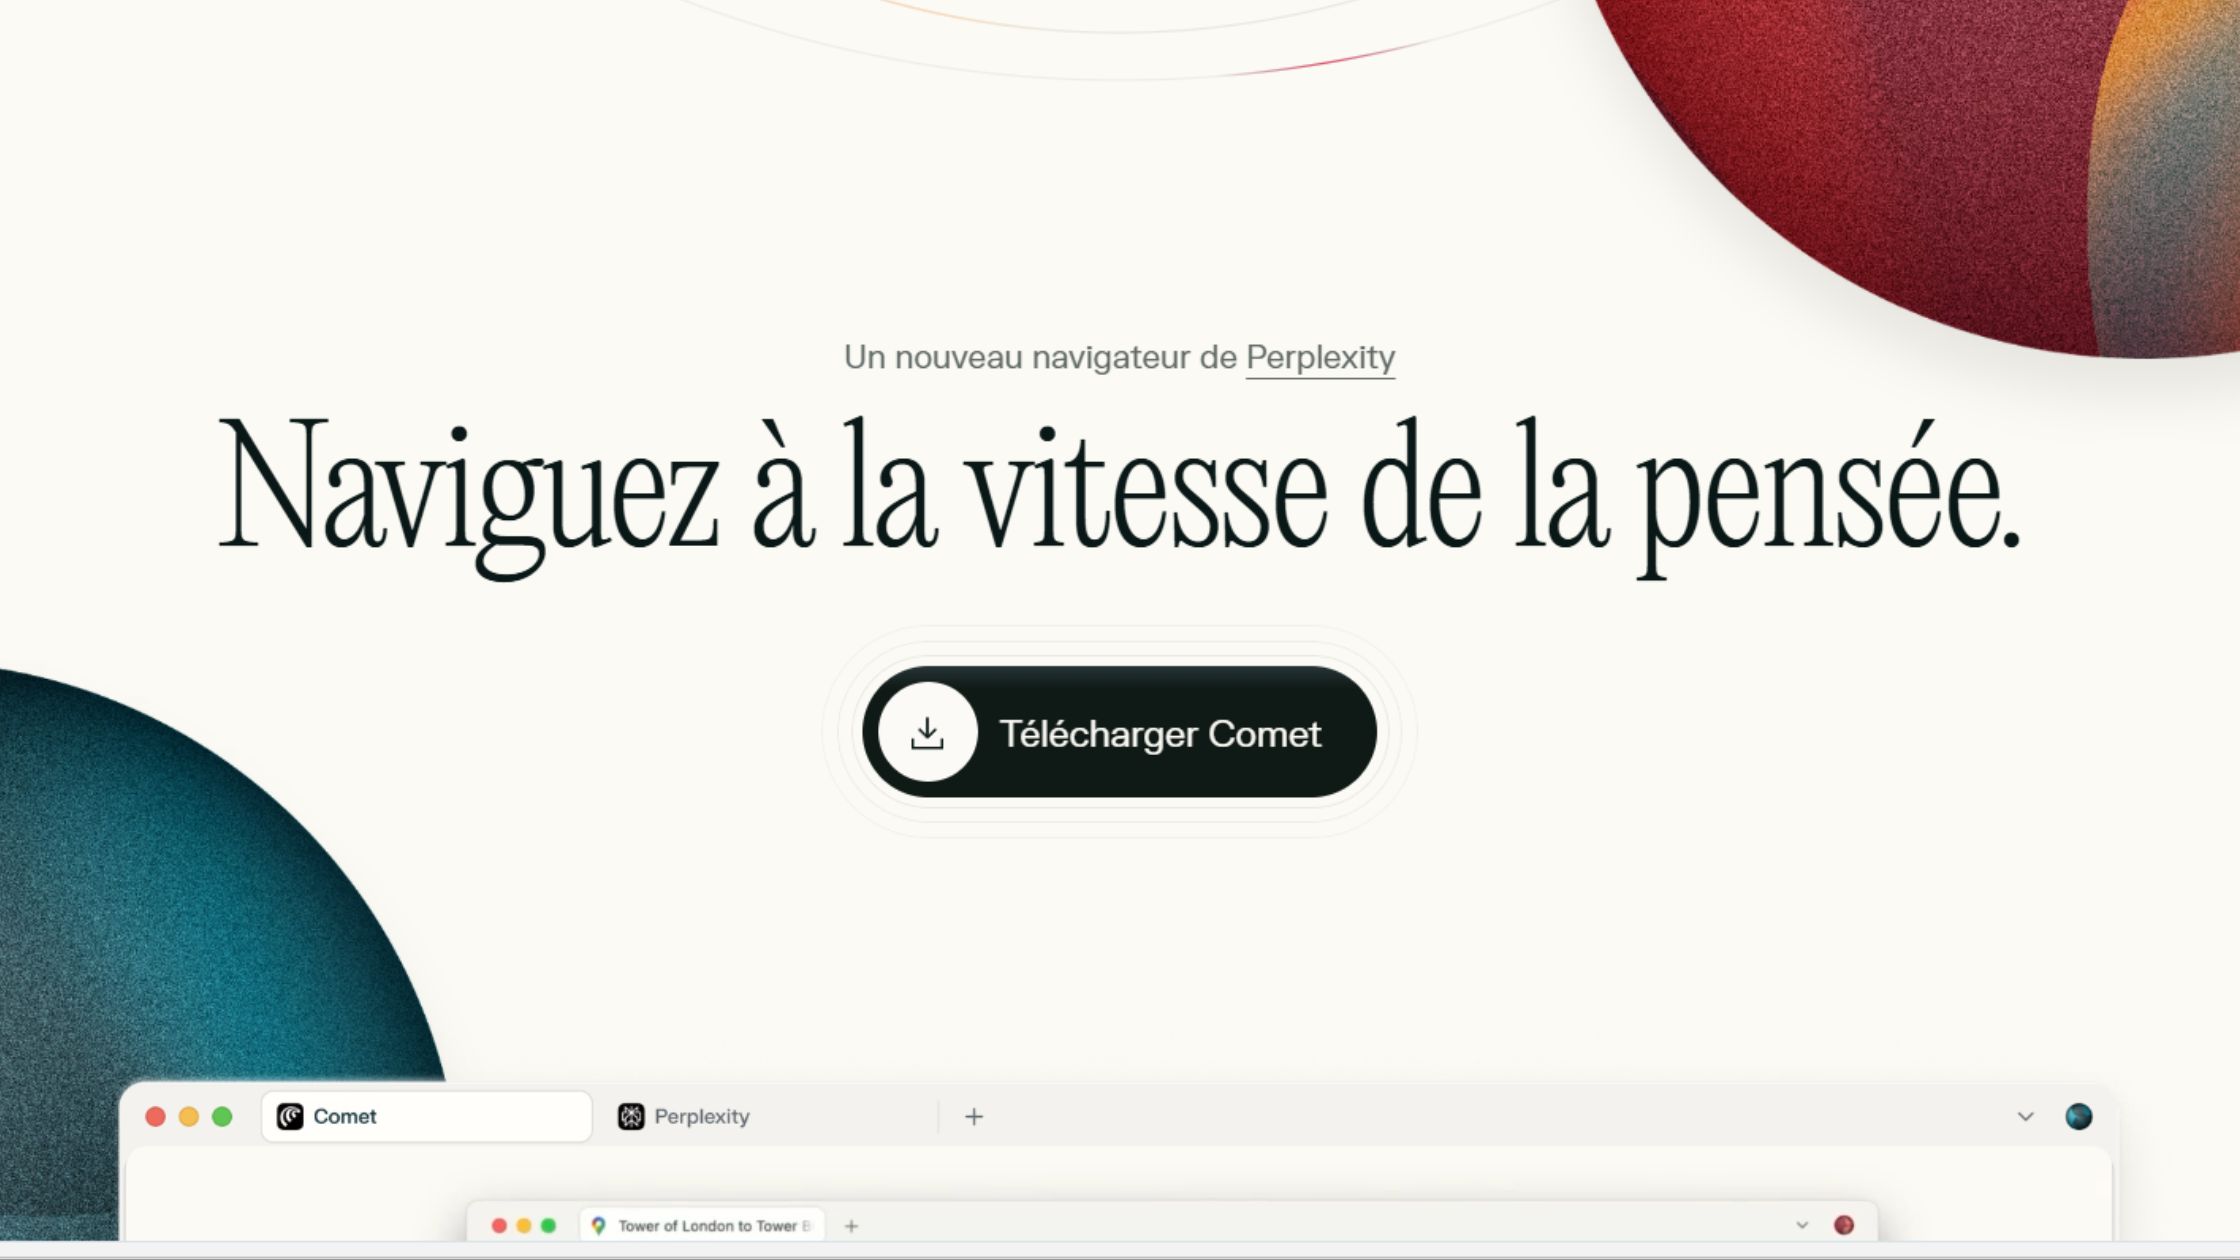Click the green dot of the inner browser window
The image size is (2240, 1260).
[x=548, y=1225]
